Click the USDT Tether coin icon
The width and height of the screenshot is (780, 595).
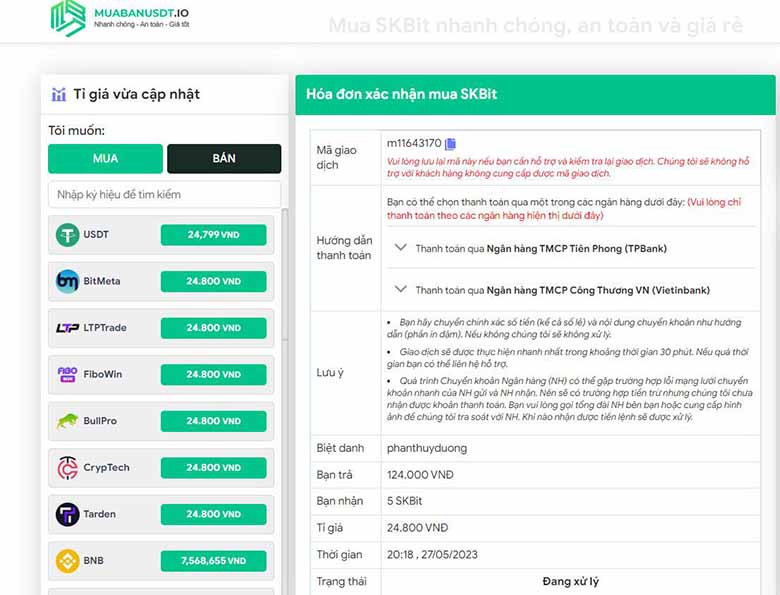click(x=67, y=235)
